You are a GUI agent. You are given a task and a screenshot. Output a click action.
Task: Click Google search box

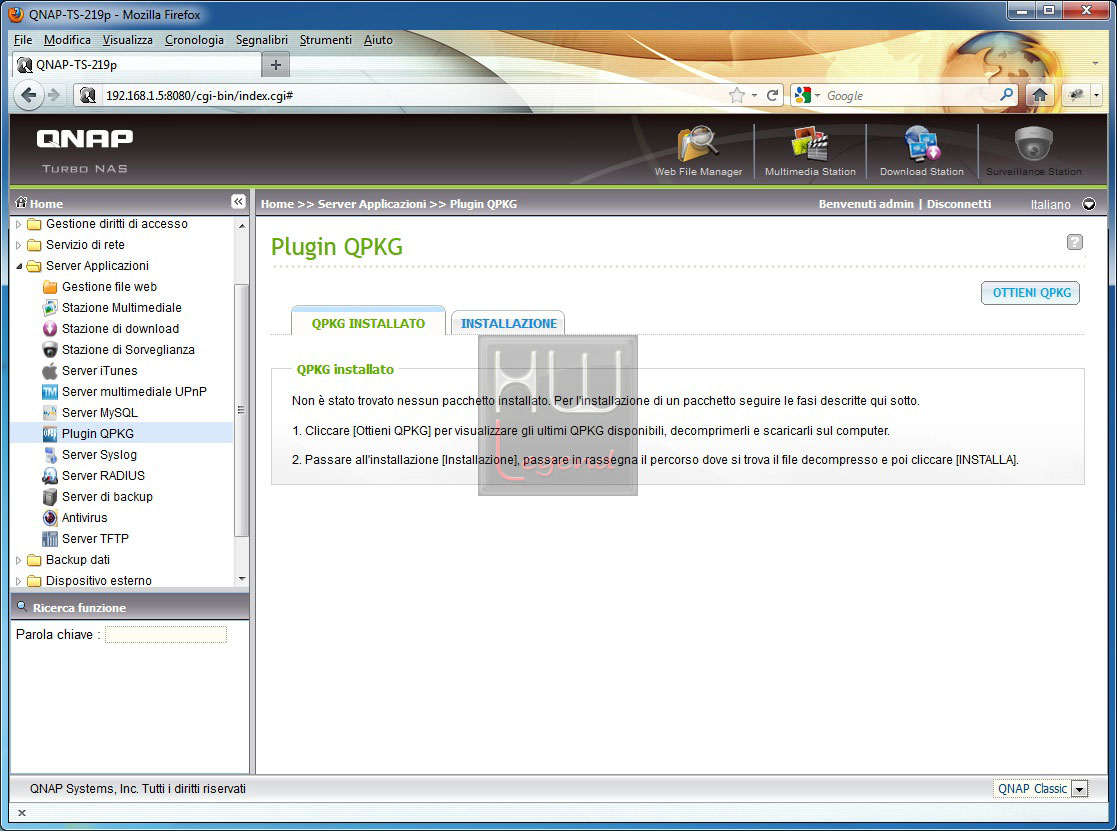tap(911, 95)
